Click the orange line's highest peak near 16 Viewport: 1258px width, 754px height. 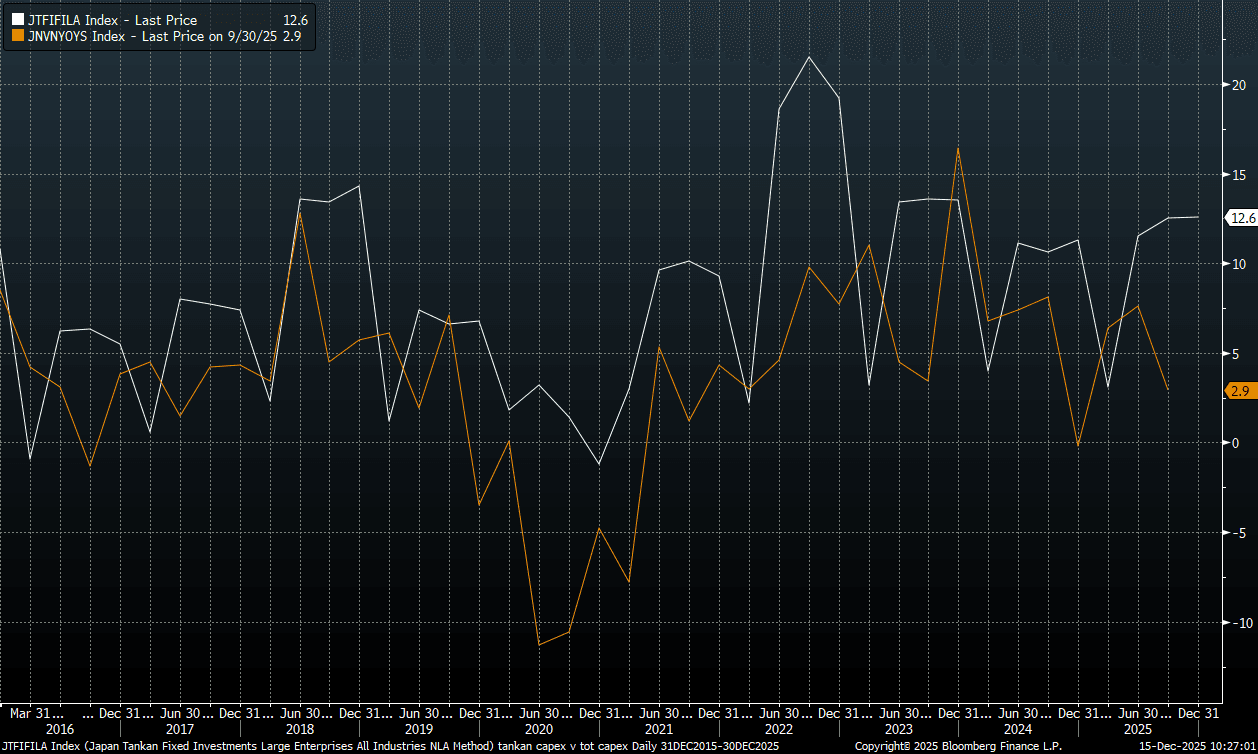coord(958,149)
